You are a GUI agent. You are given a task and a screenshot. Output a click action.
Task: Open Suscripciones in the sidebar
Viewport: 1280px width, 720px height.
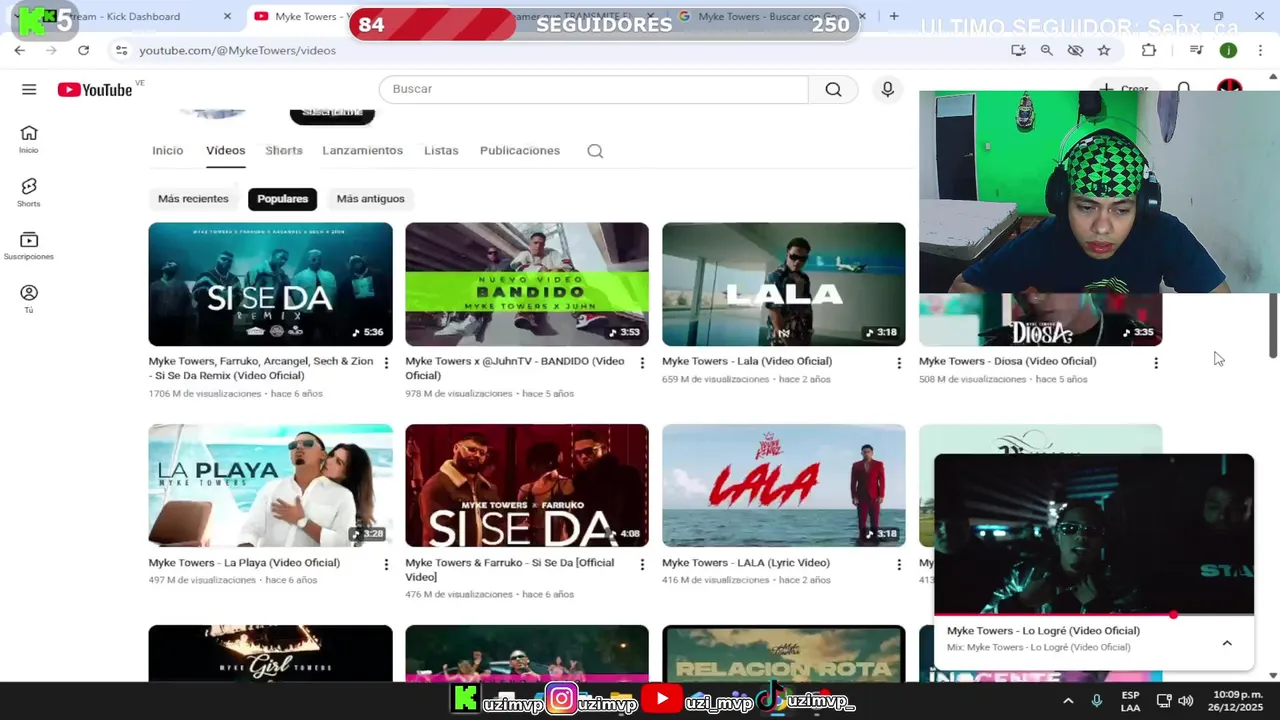(x=29, y=246)
